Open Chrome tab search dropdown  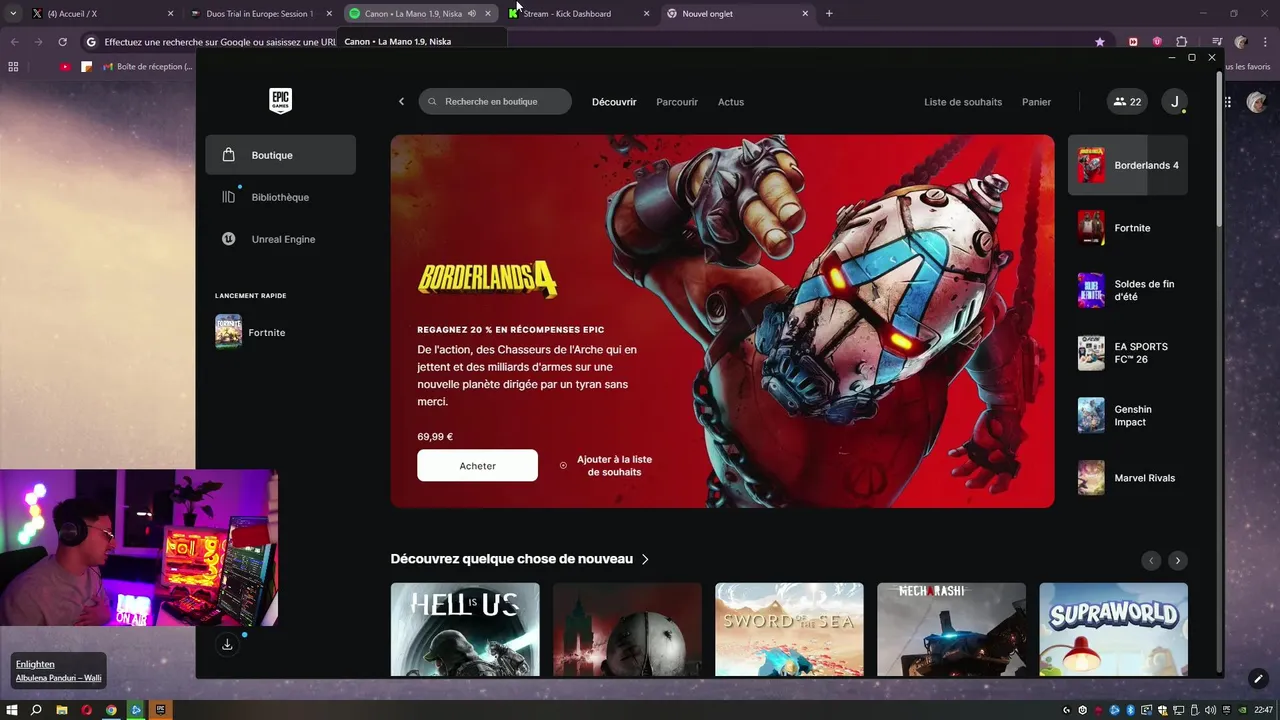point(13,14)
